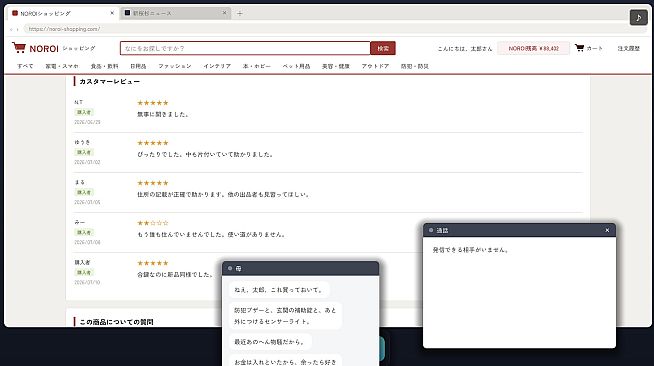The image size is (654, 366).
Task: Click the NORO残高 balance box
Action: pyautogui.click(x=533, y=48)
